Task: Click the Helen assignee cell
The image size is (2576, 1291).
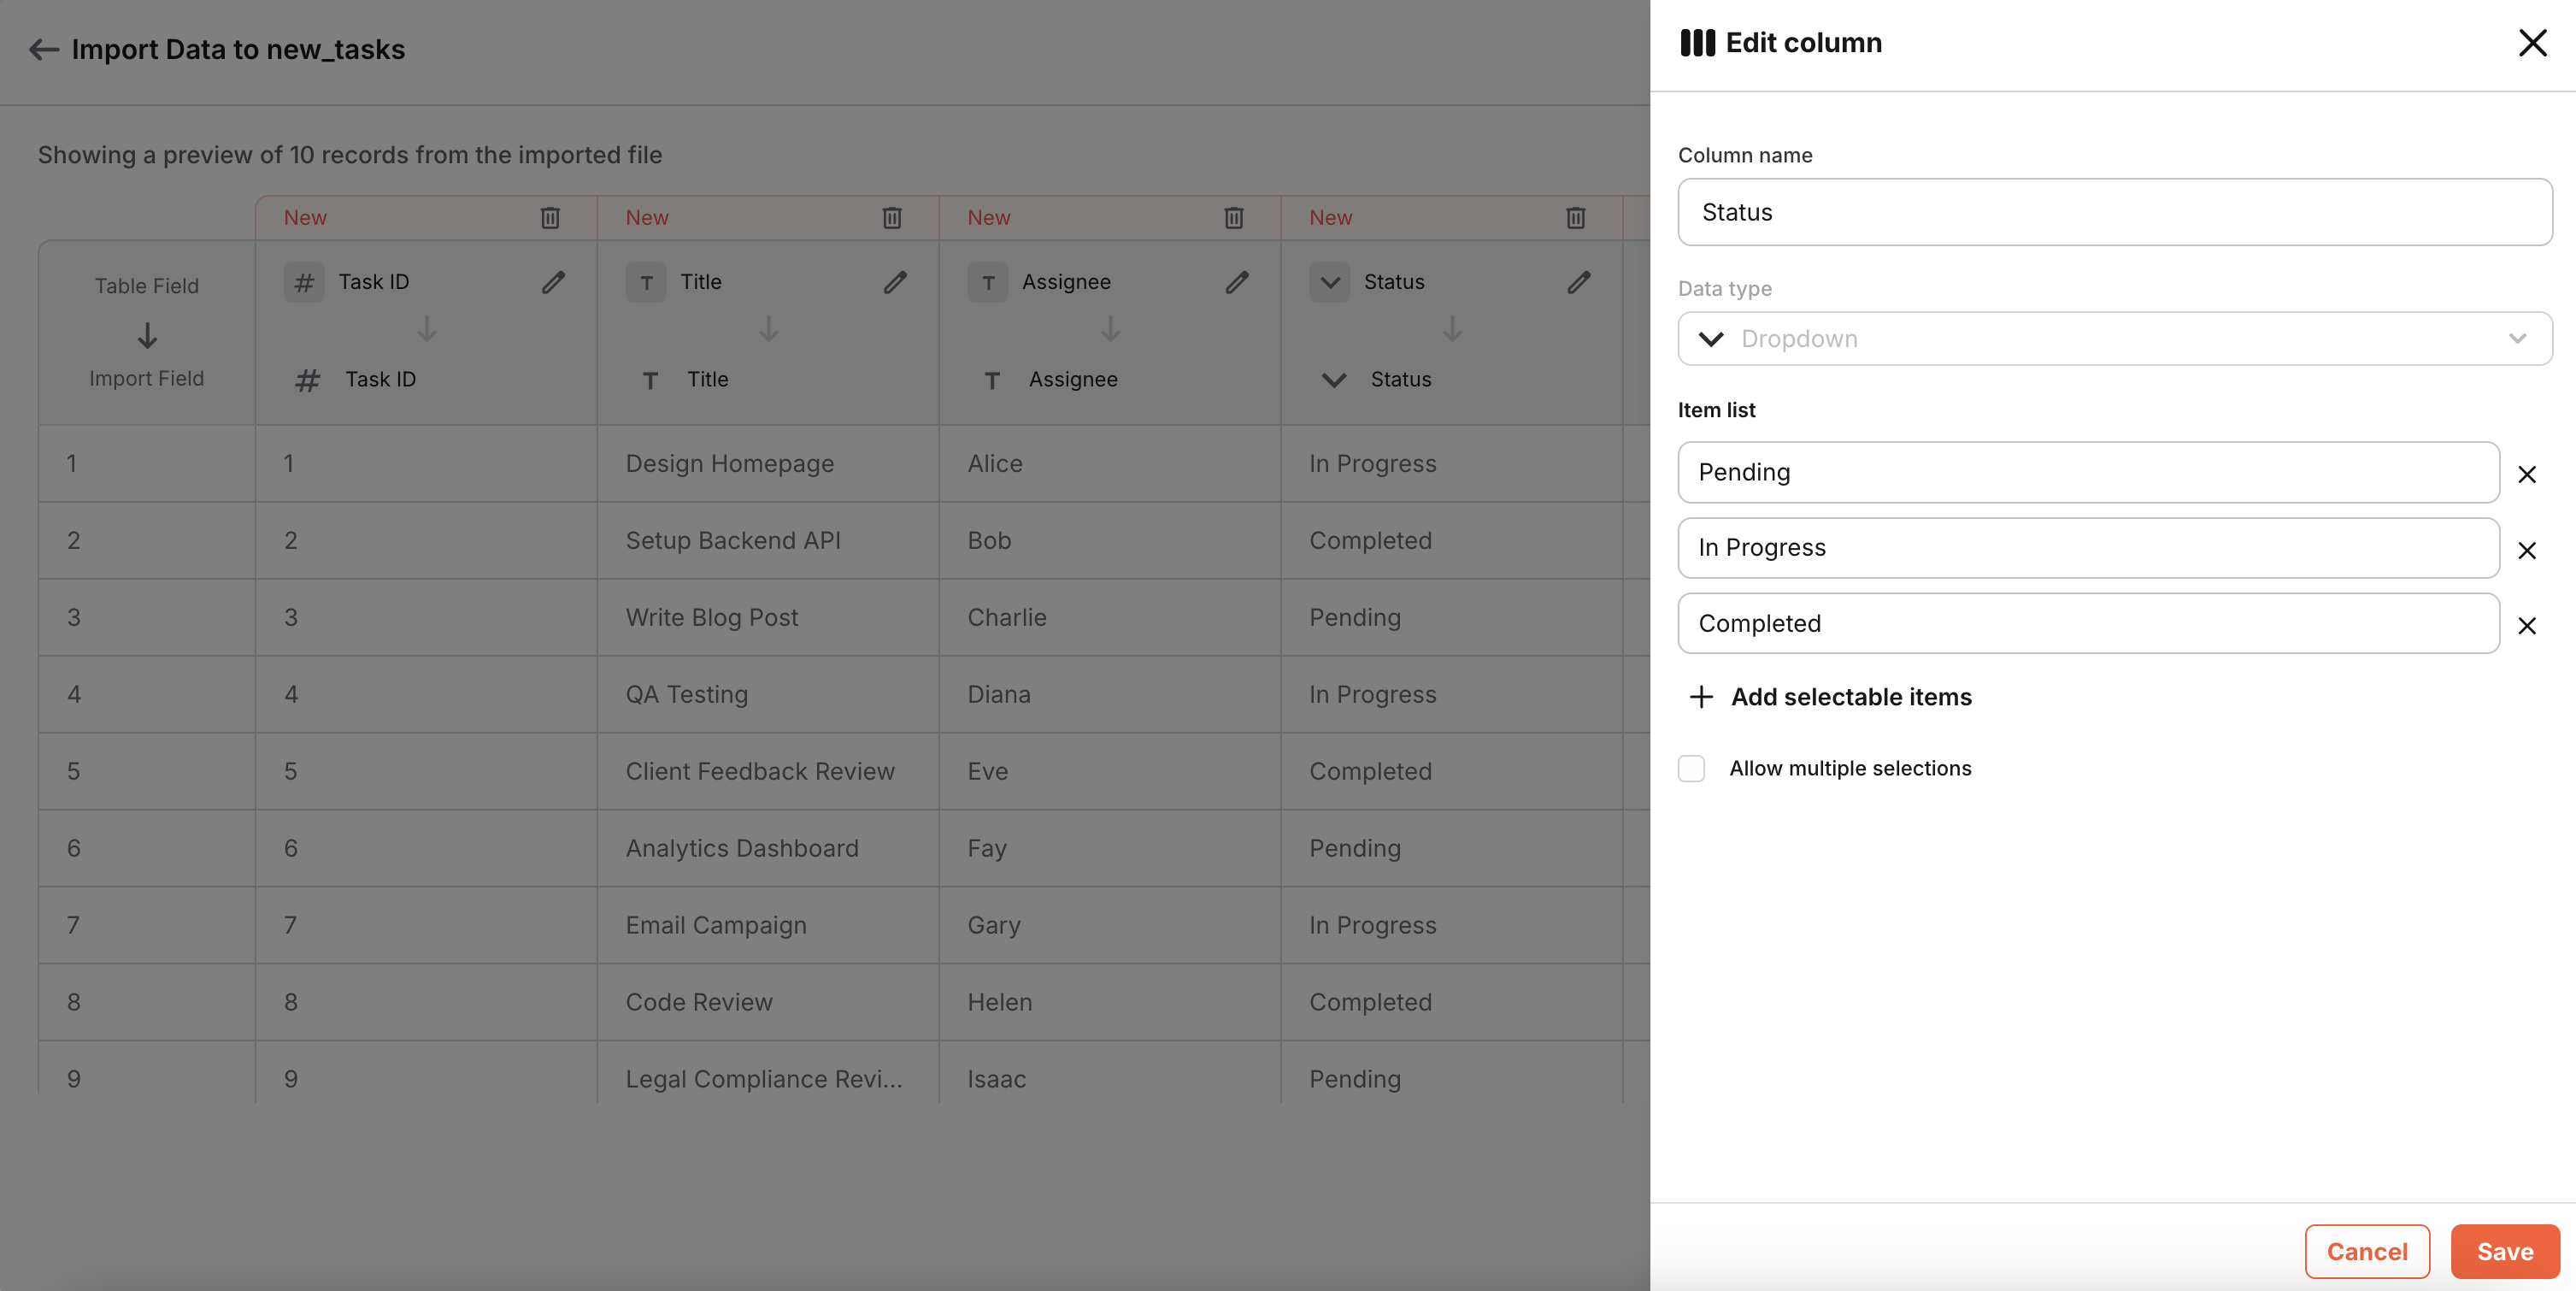Action: [1110, 1002]
